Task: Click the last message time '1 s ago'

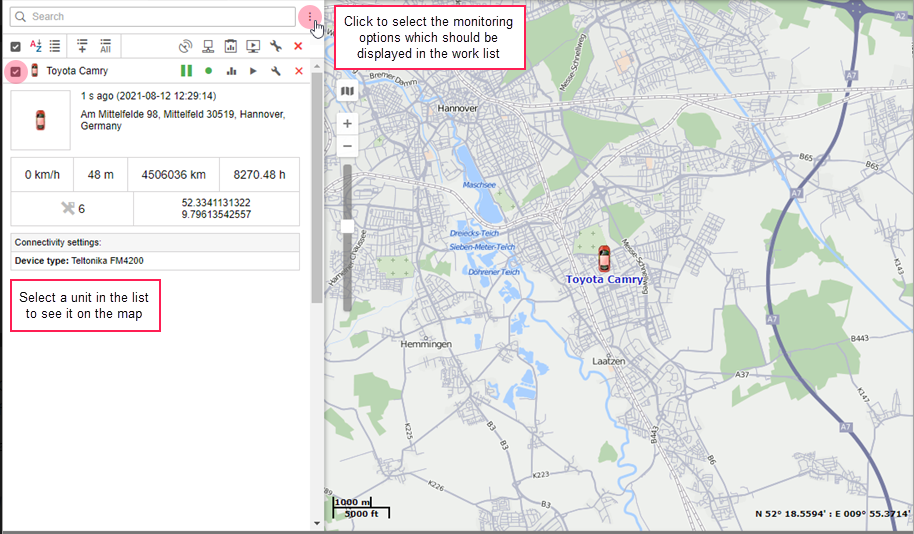Action: 97,96
